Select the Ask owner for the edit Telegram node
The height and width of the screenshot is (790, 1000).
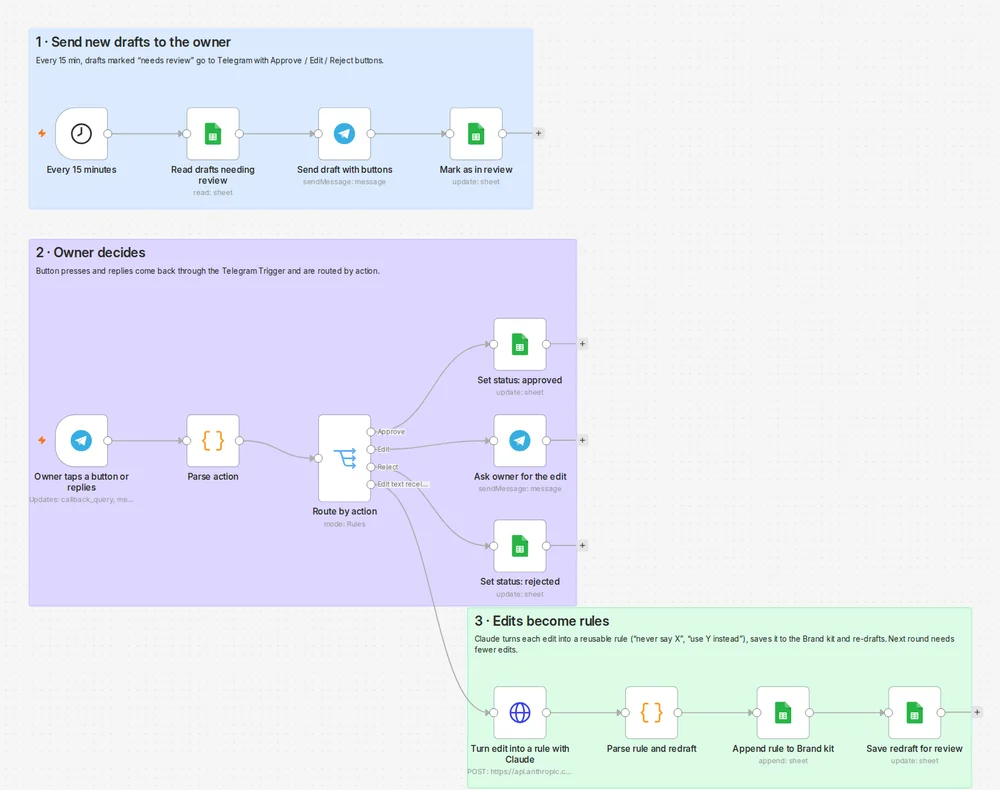pos(520,441)
